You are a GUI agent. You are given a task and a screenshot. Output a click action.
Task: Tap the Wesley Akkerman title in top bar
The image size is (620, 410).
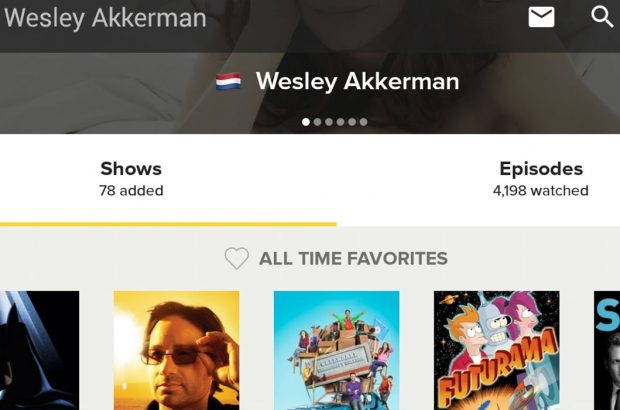pos(105,18)
